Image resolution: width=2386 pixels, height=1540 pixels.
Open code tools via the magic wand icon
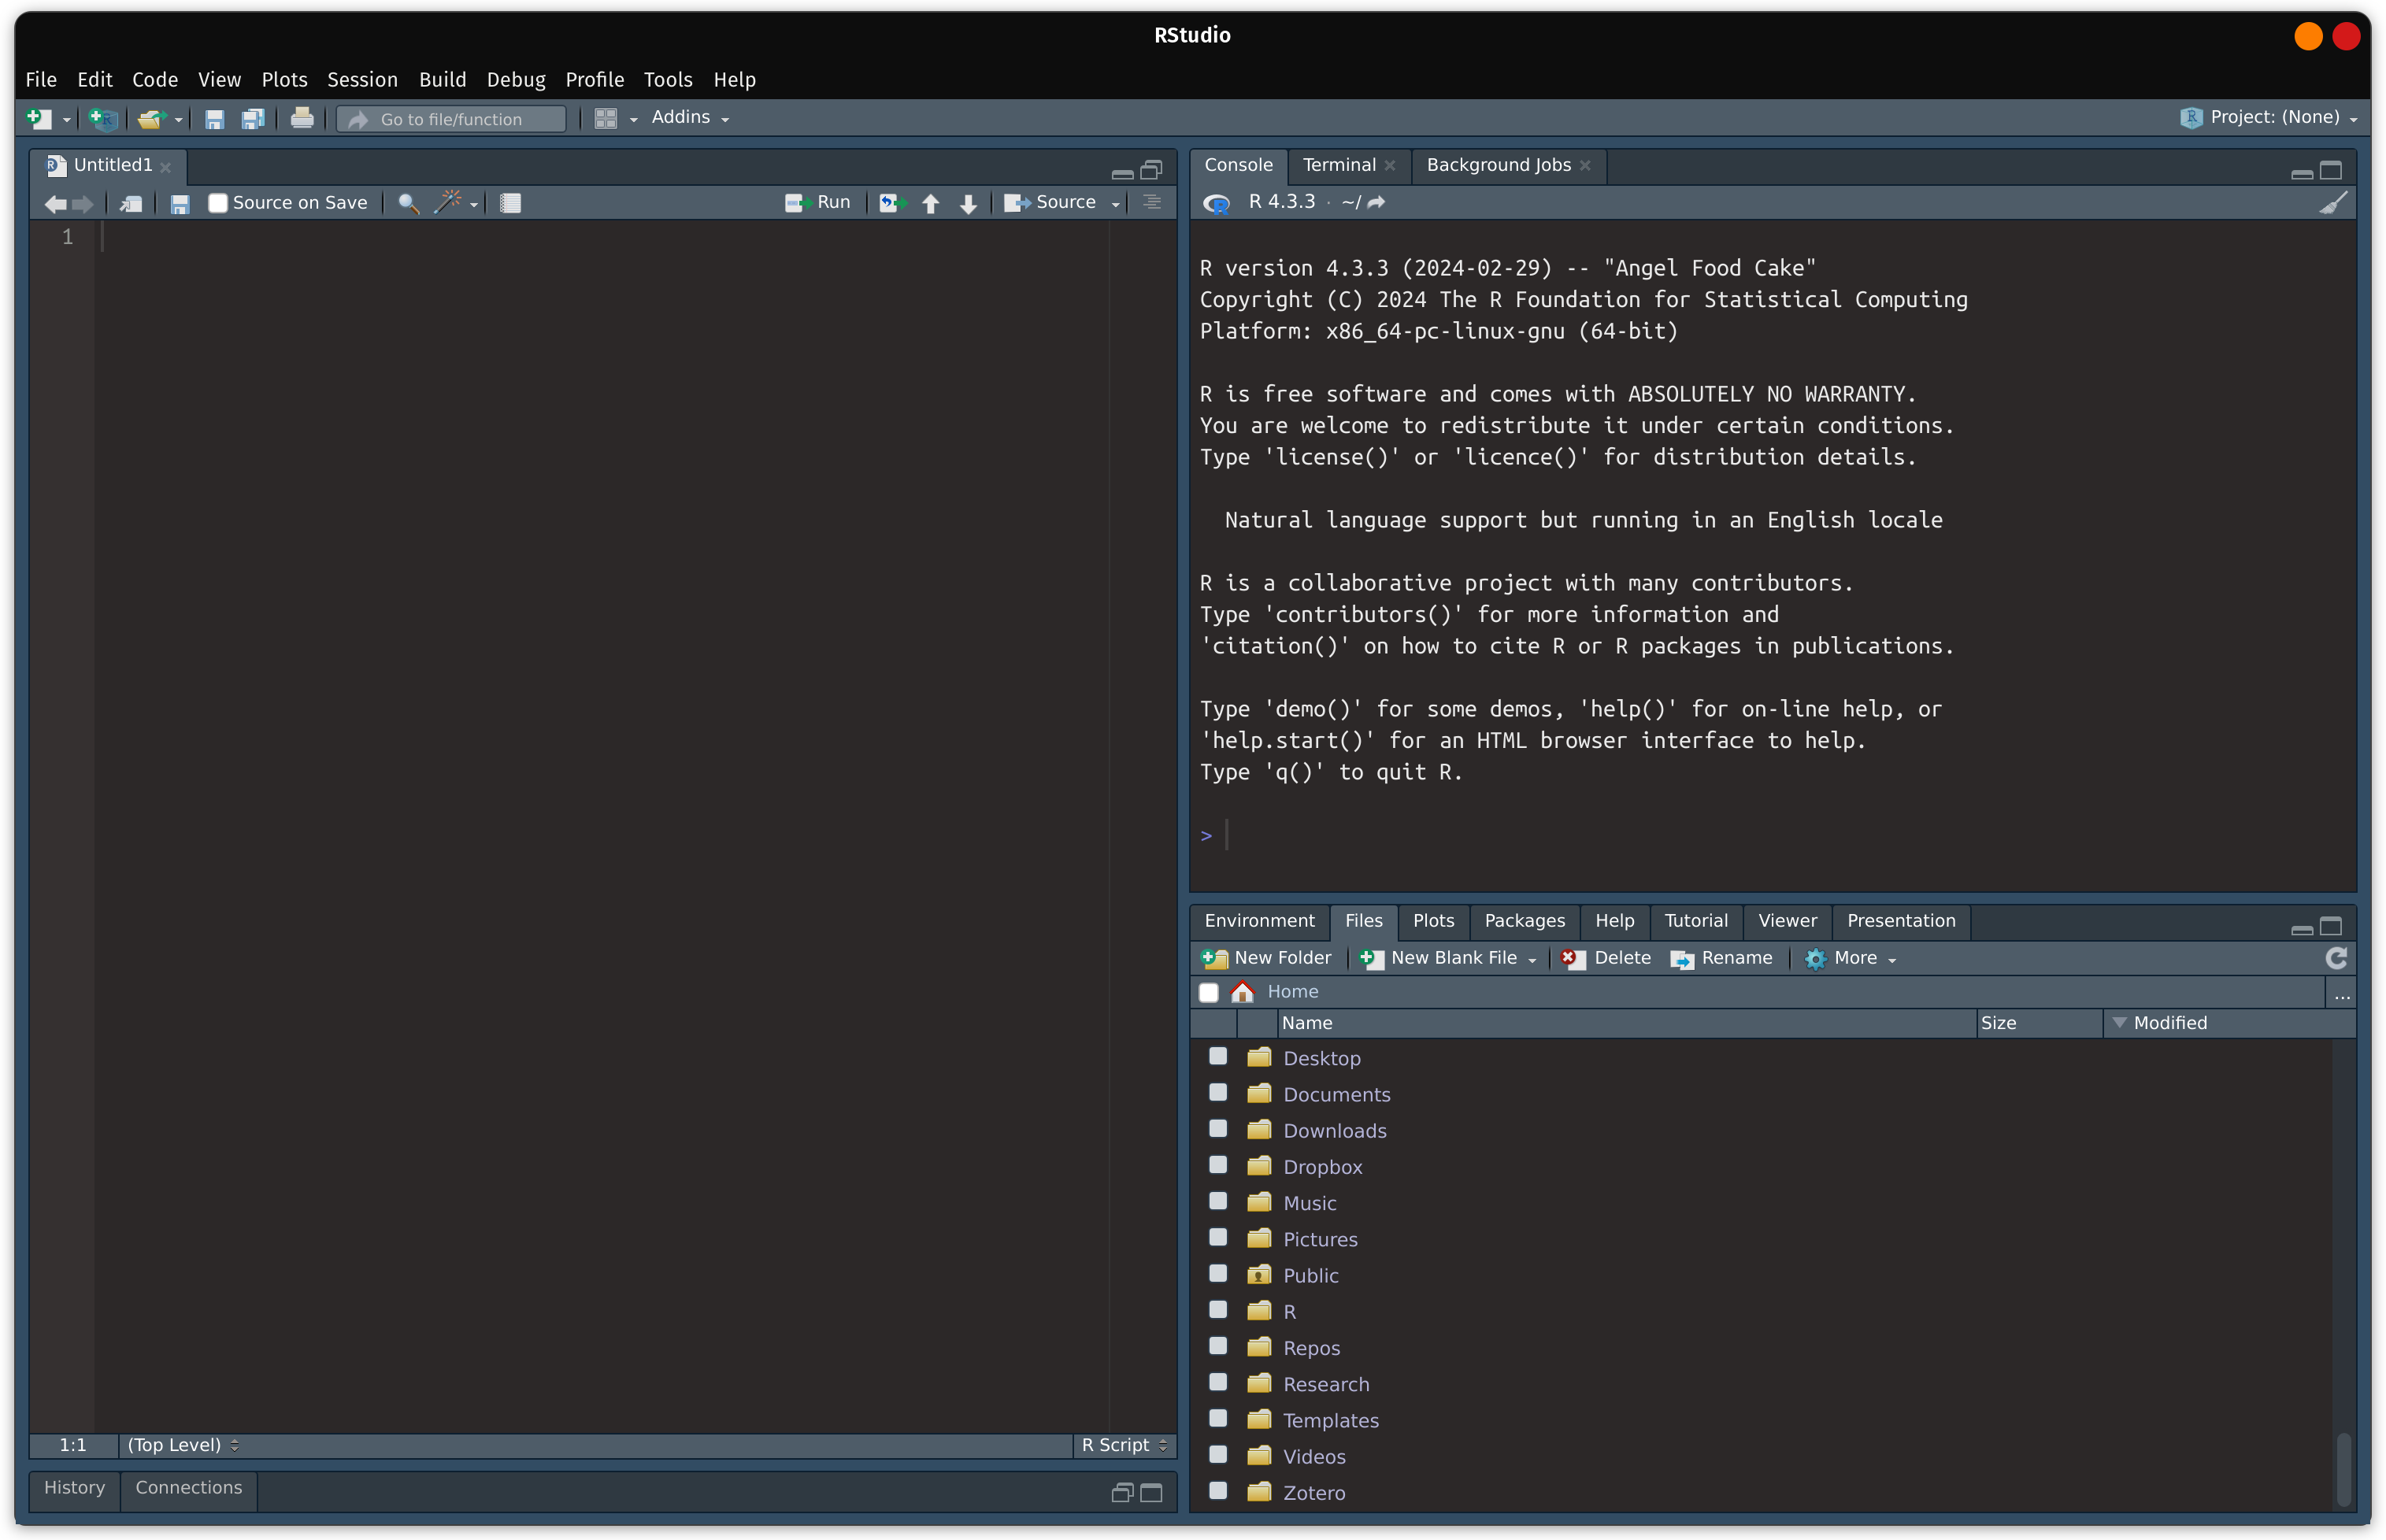click(448, 202)
